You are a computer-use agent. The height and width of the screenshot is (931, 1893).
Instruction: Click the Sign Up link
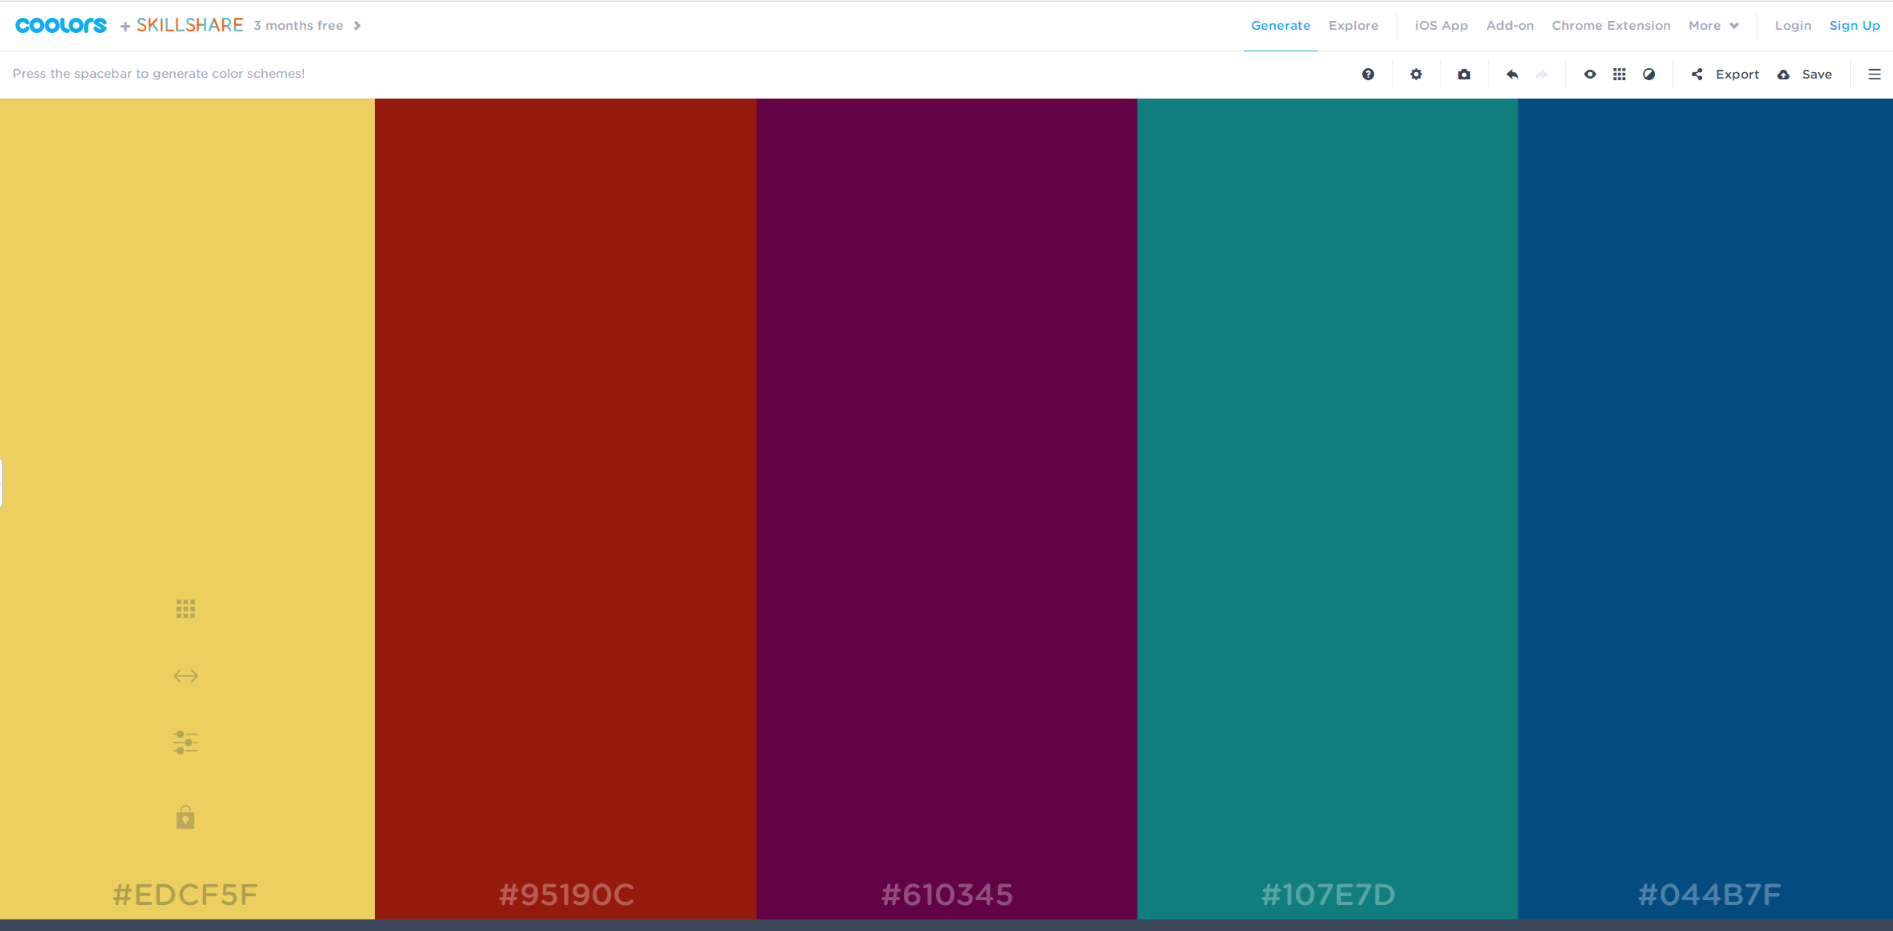coord(1854,26)
